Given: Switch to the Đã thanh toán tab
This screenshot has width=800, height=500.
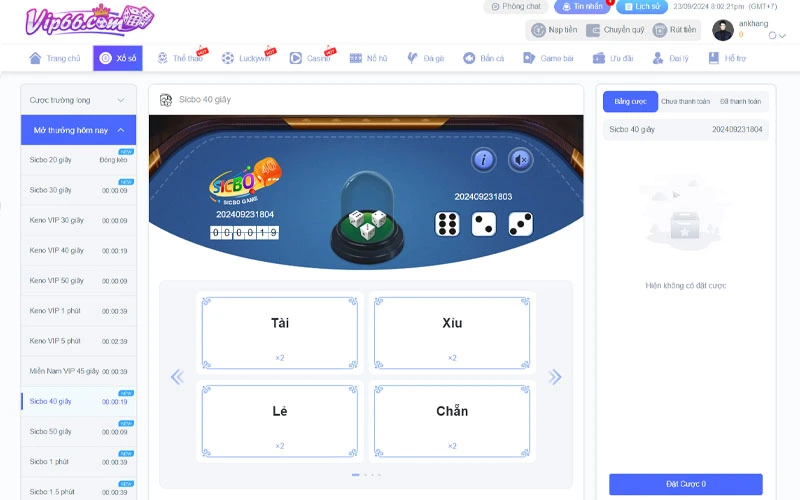Looking at the screenshot, I should (740, 101).
